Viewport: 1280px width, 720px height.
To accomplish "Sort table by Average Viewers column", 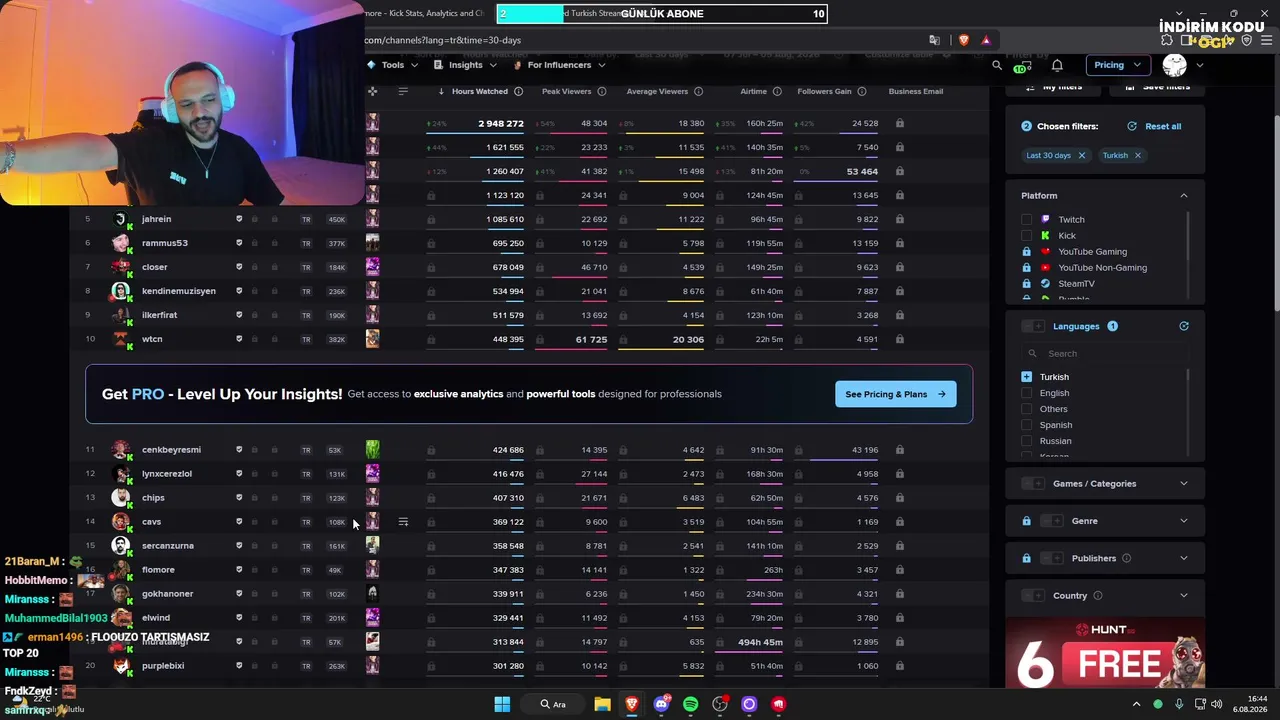I will (x=657, y=91).
